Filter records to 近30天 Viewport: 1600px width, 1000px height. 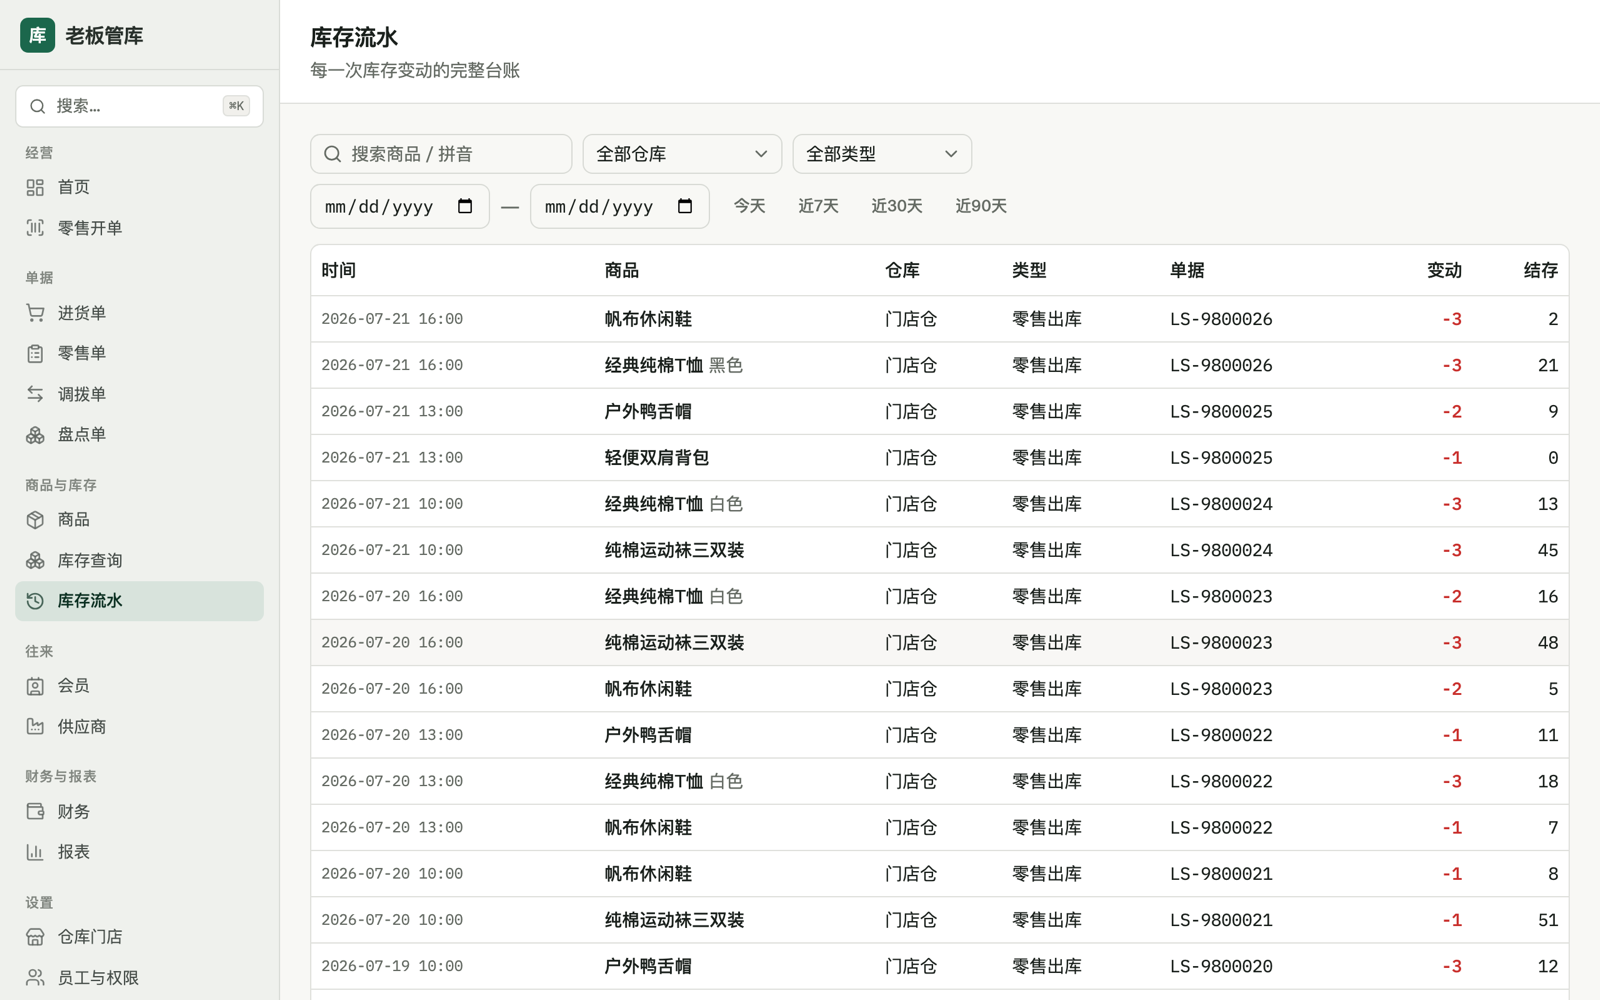pyautogui.click(x=897, y=206)
